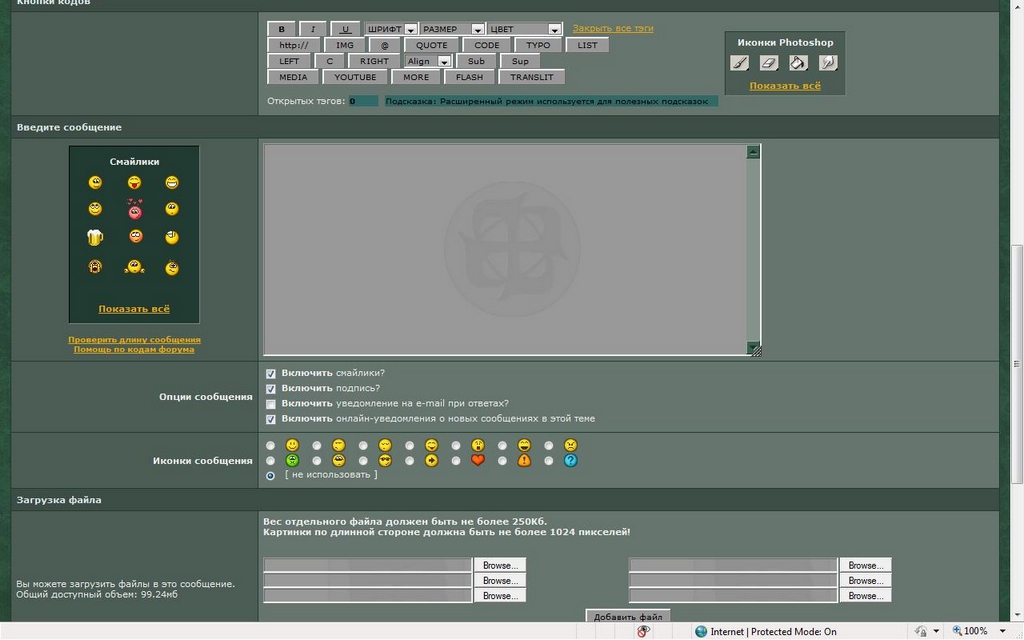Open the ШРИФТ font dropdown

pos(391,29)
